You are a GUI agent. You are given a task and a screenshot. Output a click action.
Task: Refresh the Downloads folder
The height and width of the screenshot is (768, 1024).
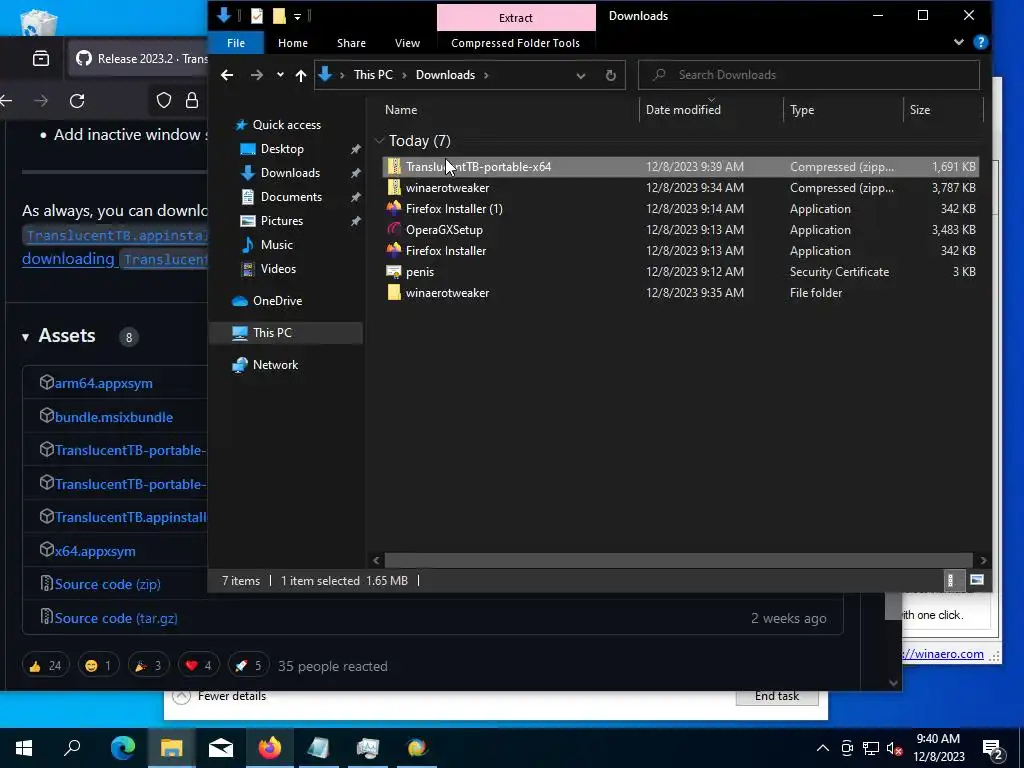[611, 75]
